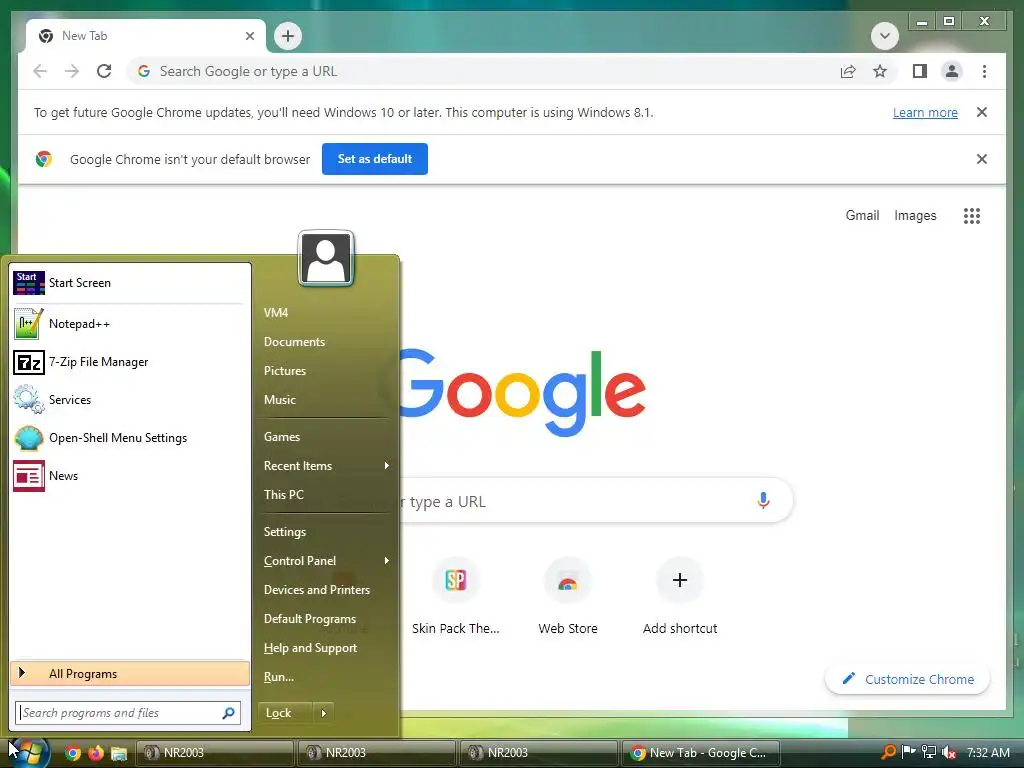Click Add shortcut plus tile
The image size is (1024, 768).
680,596
